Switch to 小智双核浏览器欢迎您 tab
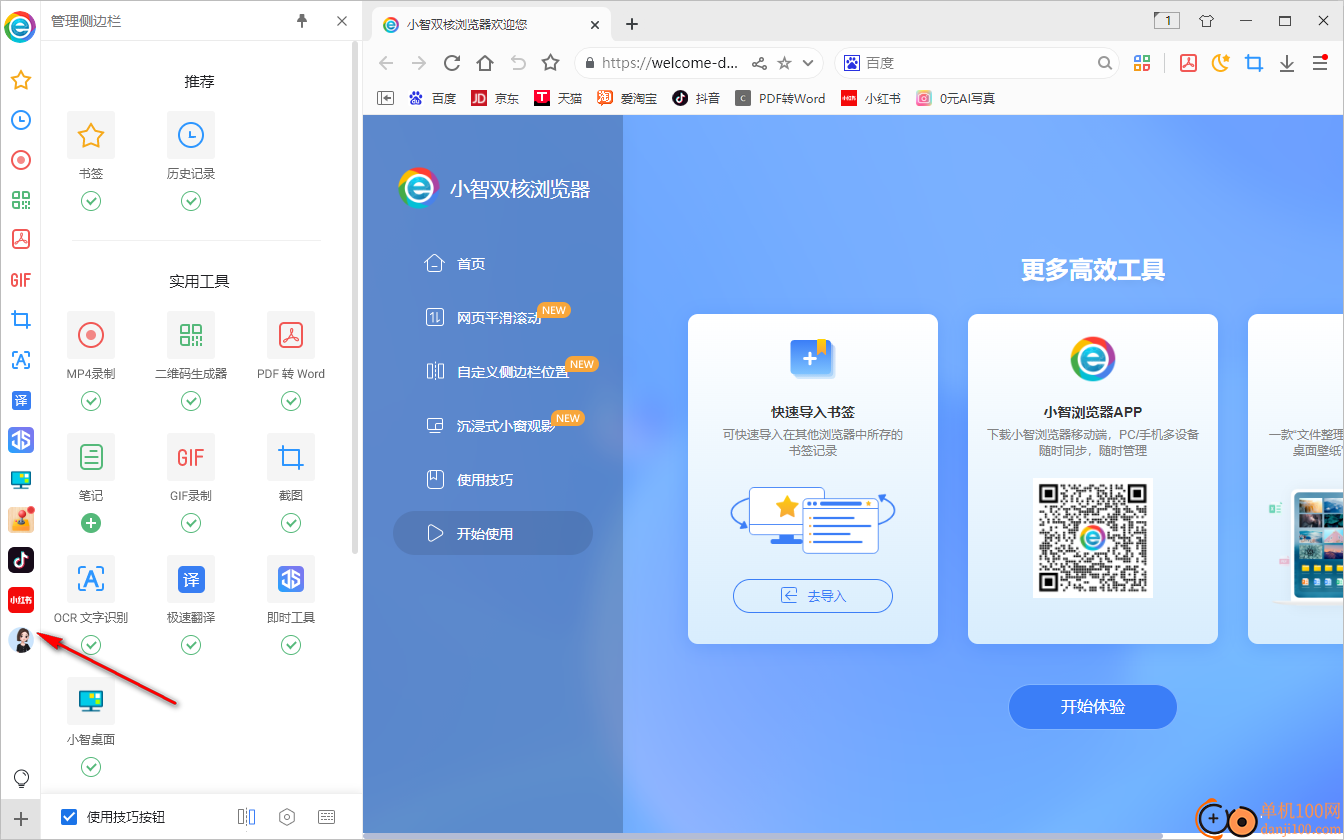This screenshot has height=840, width=1344. coord(489,24)
